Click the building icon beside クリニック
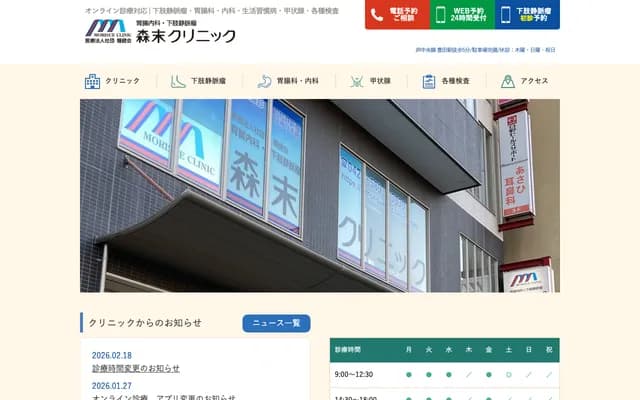Viewport: 640px width, 400px height. click(92, 81)
